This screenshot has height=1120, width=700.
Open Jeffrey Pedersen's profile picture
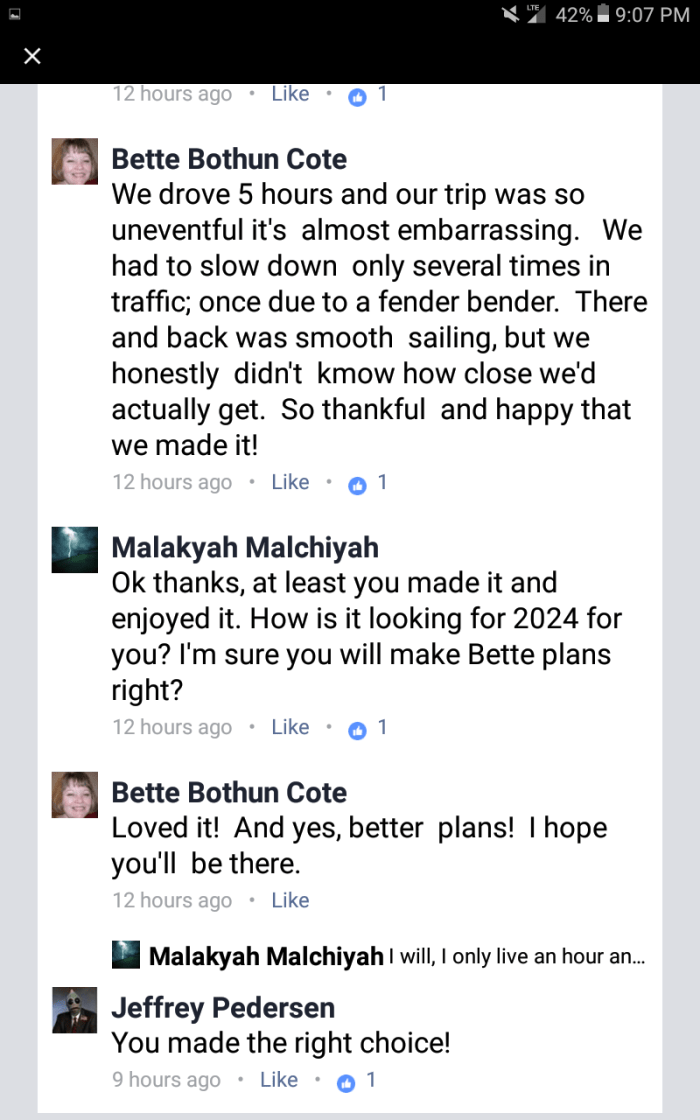pos(75,1010)
